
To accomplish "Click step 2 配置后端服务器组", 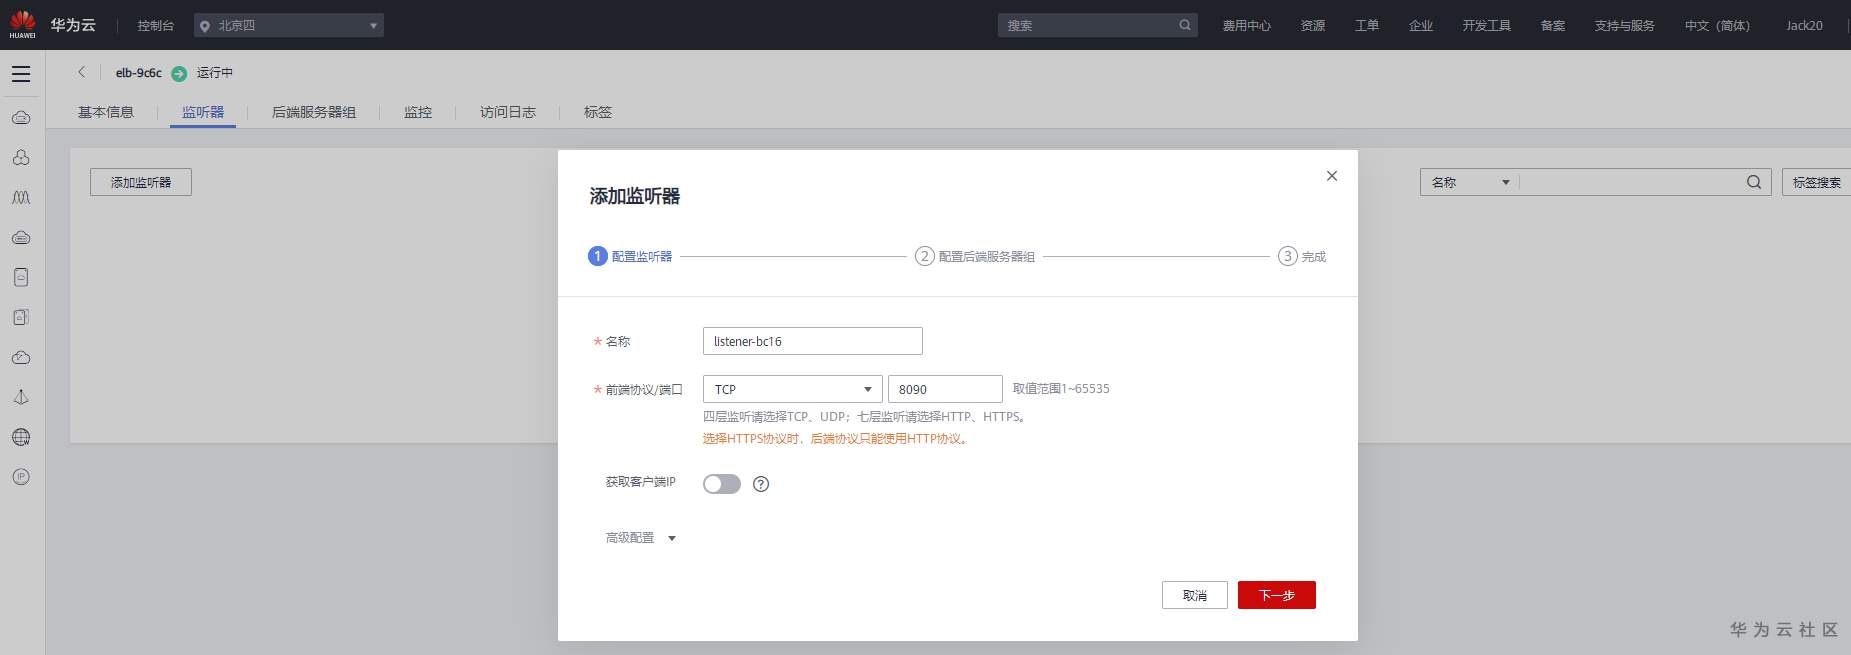I will 975,256.
